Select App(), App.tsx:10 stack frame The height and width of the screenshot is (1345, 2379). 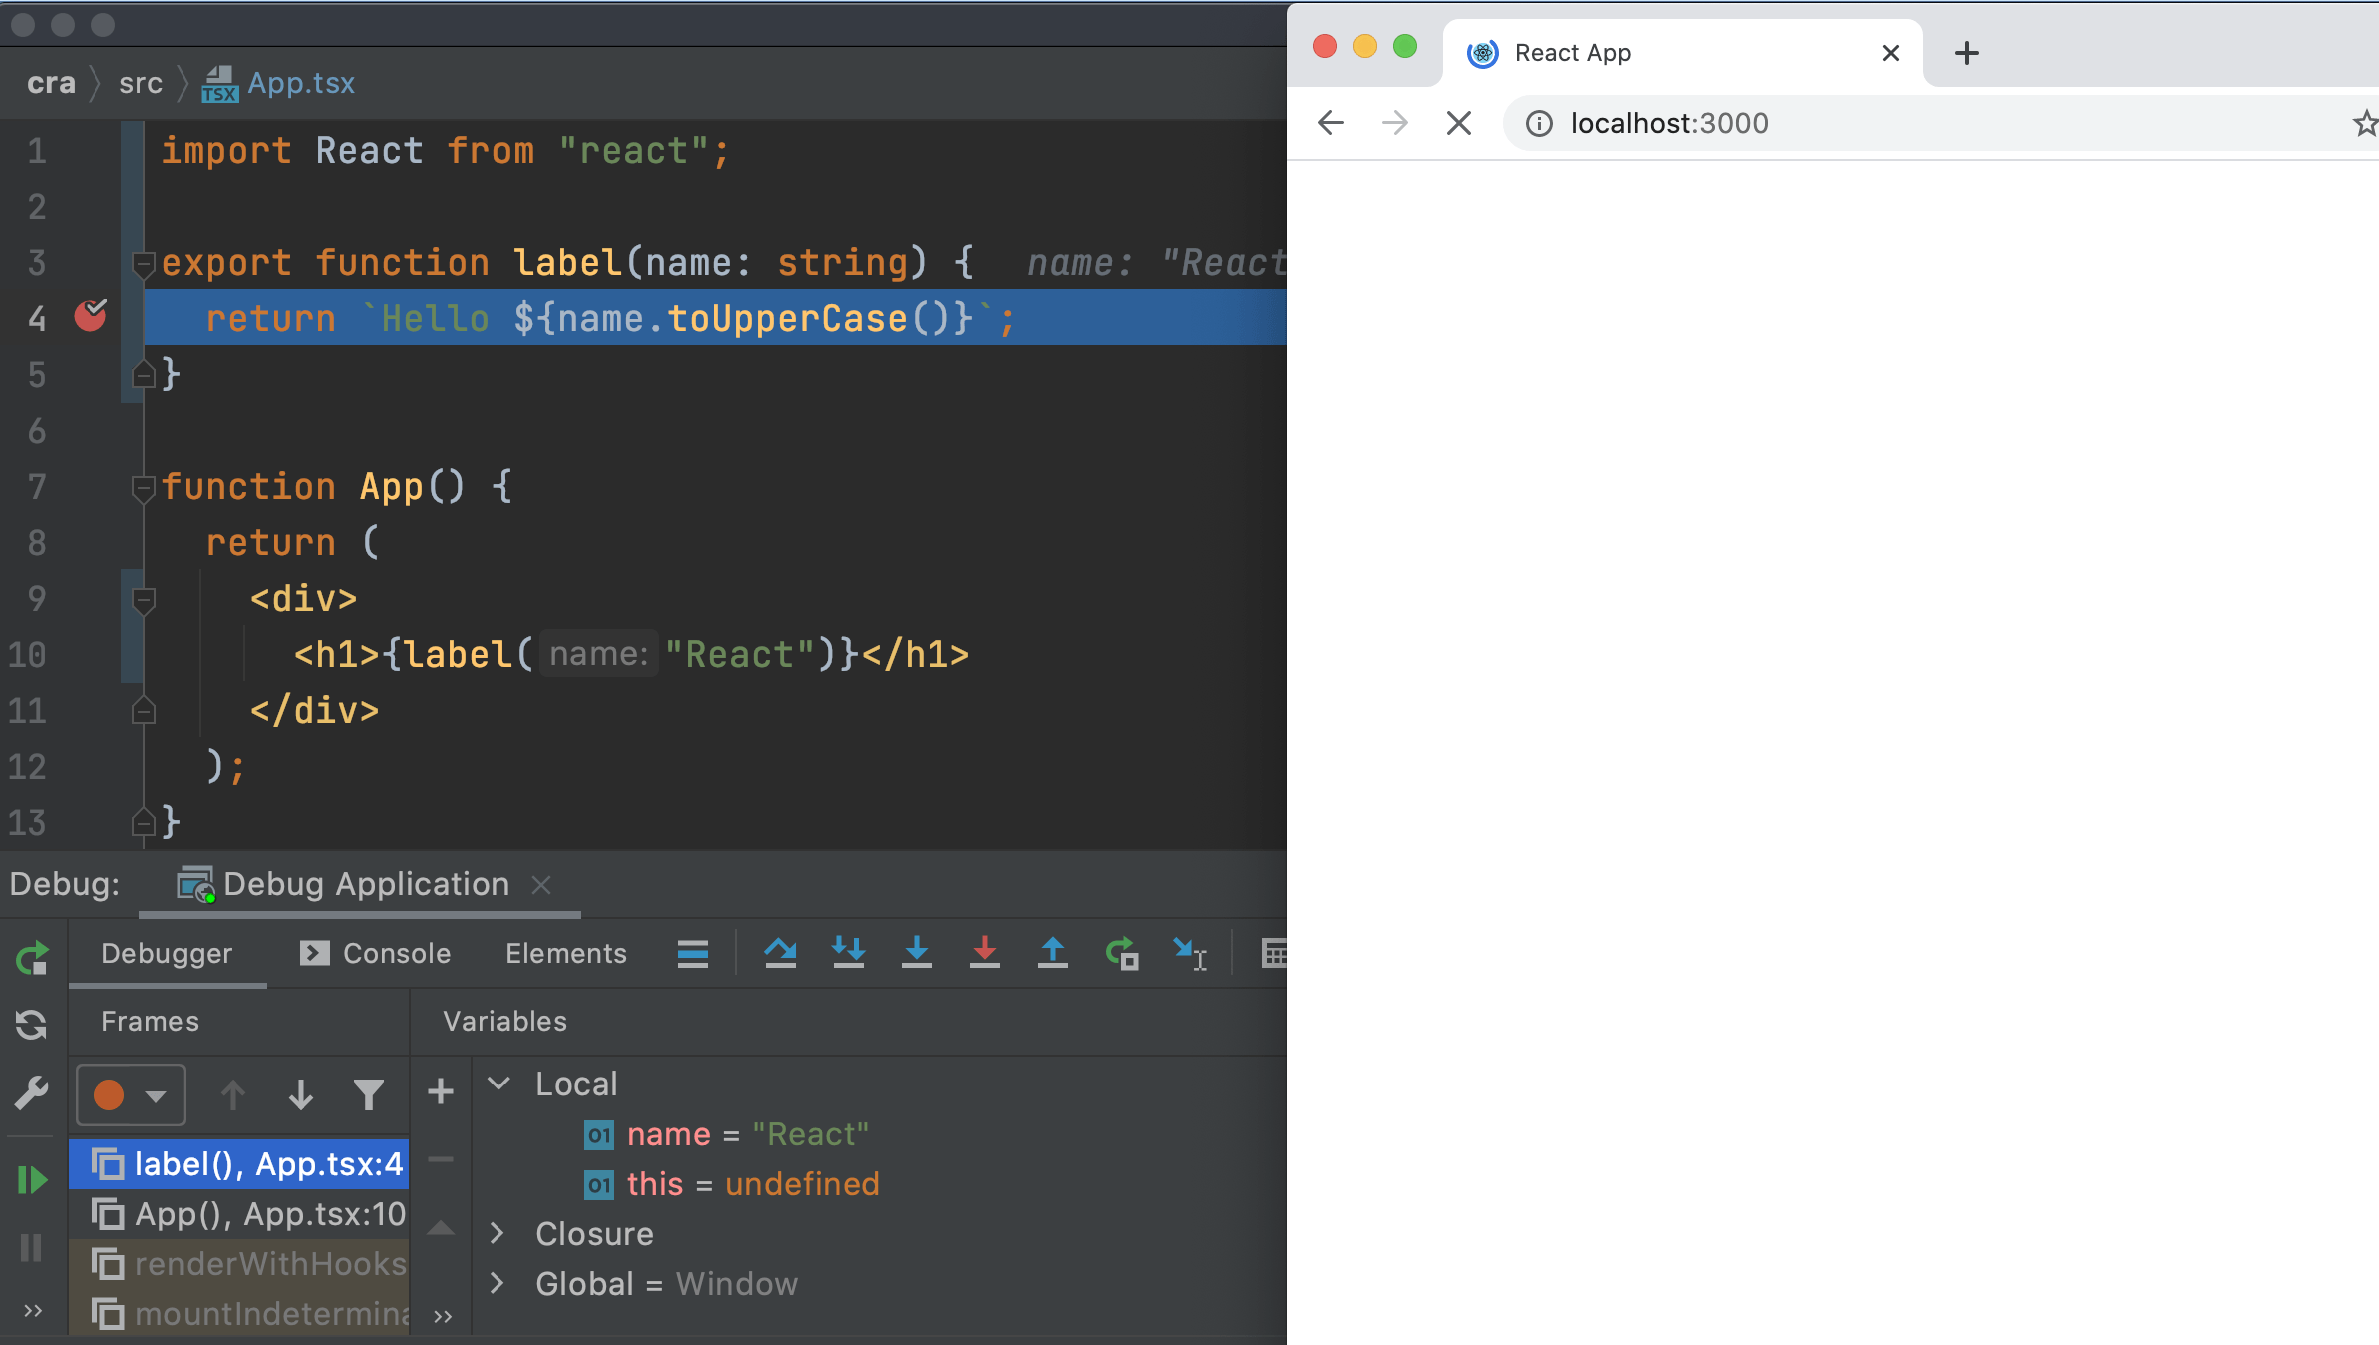[250, 1214]
